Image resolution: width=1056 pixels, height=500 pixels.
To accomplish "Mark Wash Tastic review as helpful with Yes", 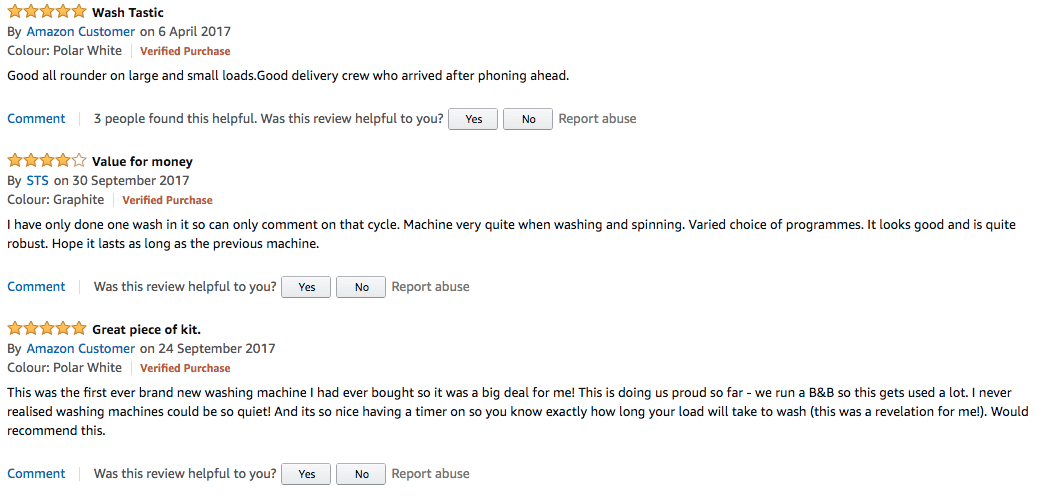I will pos(474,119).
